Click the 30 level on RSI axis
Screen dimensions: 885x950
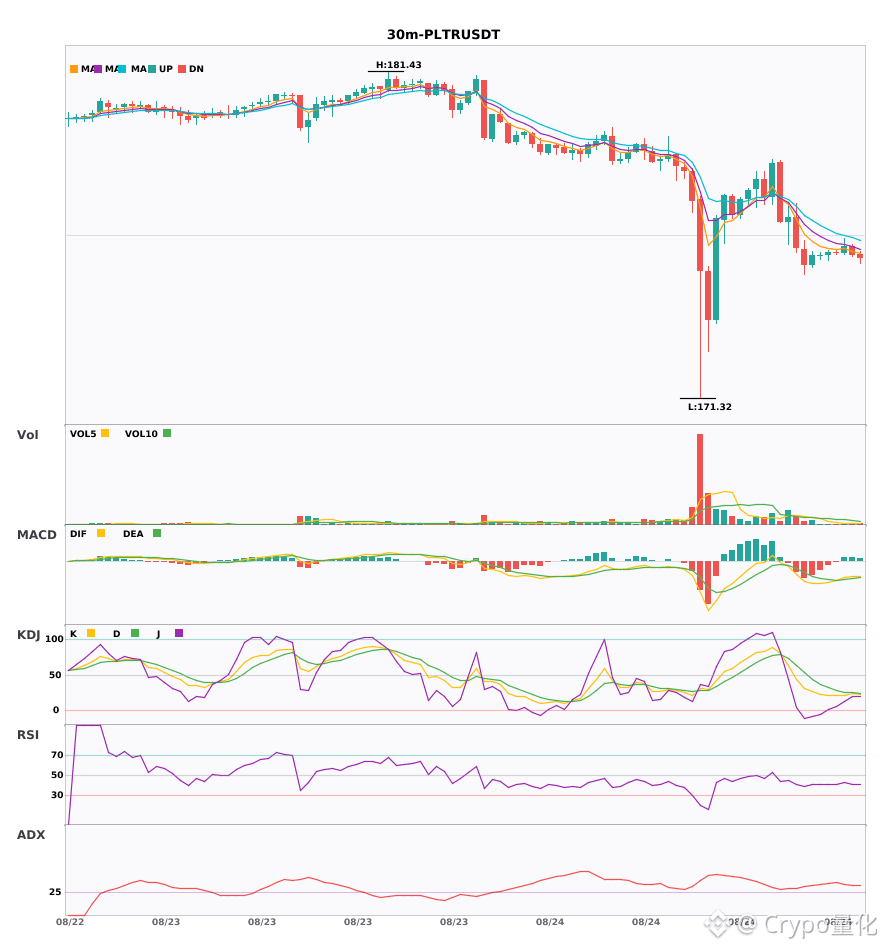click(x=58, y=795)
